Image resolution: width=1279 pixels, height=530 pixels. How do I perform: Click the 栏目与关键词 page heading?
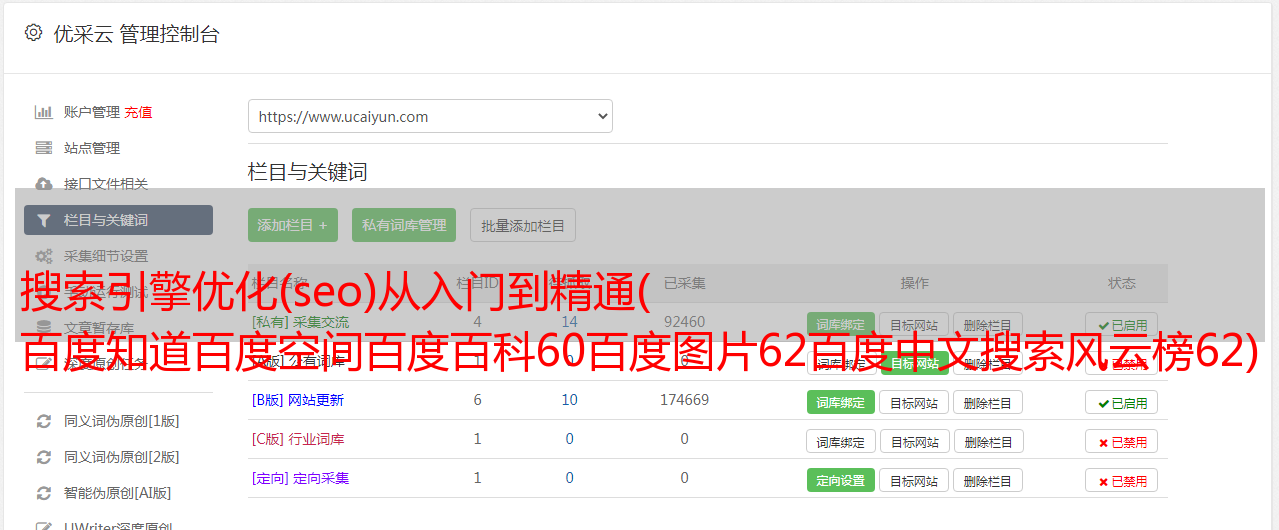(x=308, y=172)
